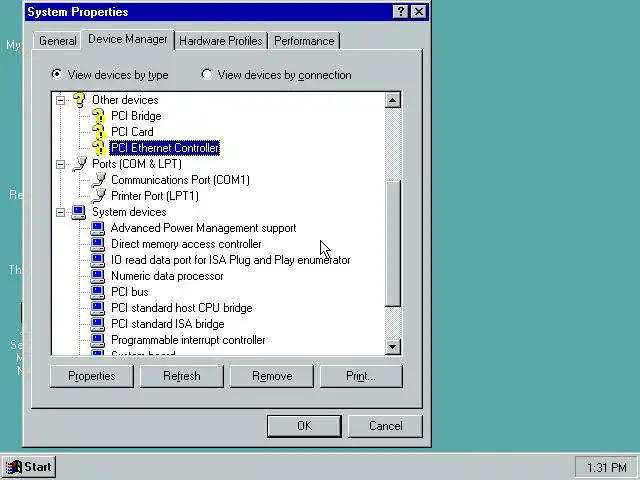Select the System devices category label
This screenshot has width=640, height=480.
point(129,212)
